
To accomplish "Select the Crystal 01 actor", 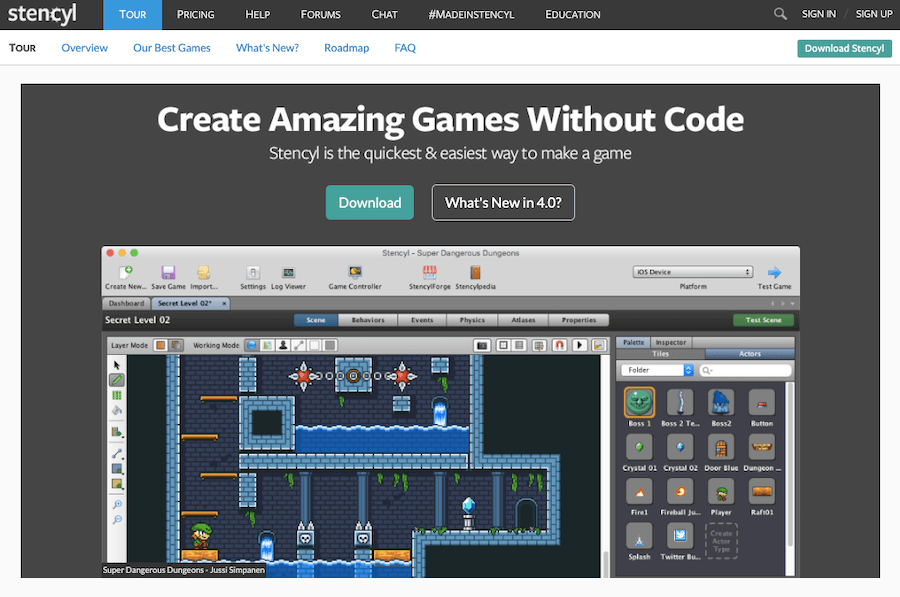I will pyautogui.click(x=639, y=447).
